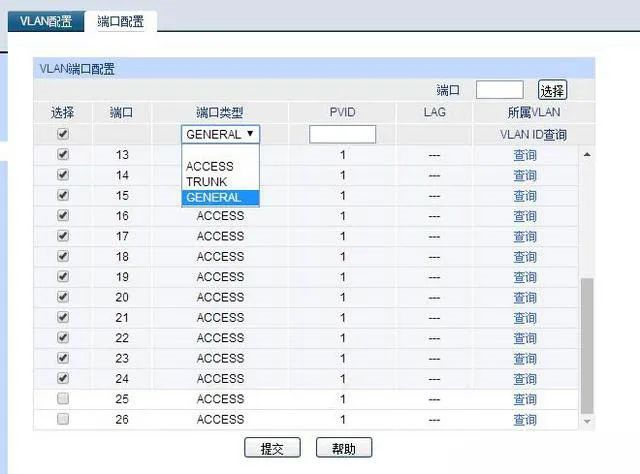Screen dimensions: 640x474
Task: Toggle the select-all checkbox in header row
Action: pyautogui.click(x=63, y=134)
